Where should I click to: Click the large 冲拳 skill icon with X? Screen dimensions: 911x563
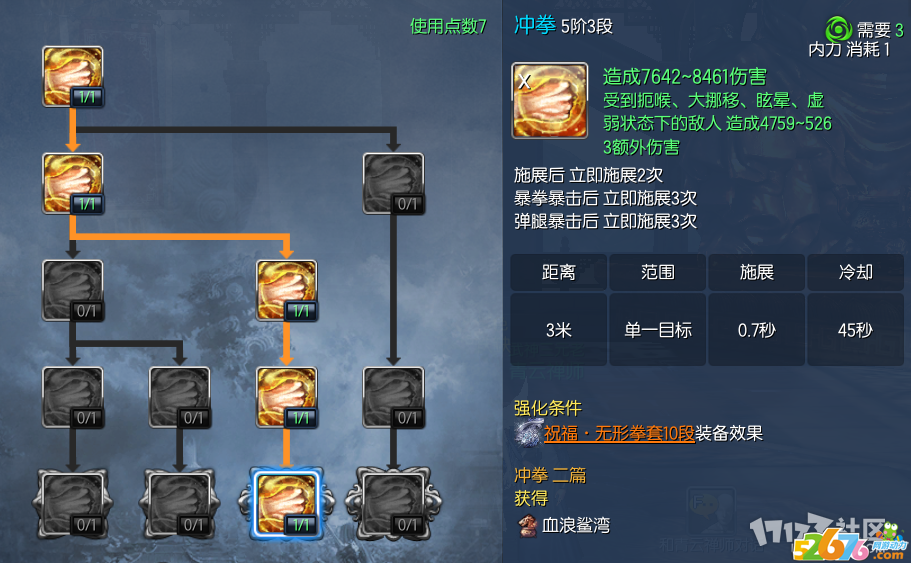549,101
